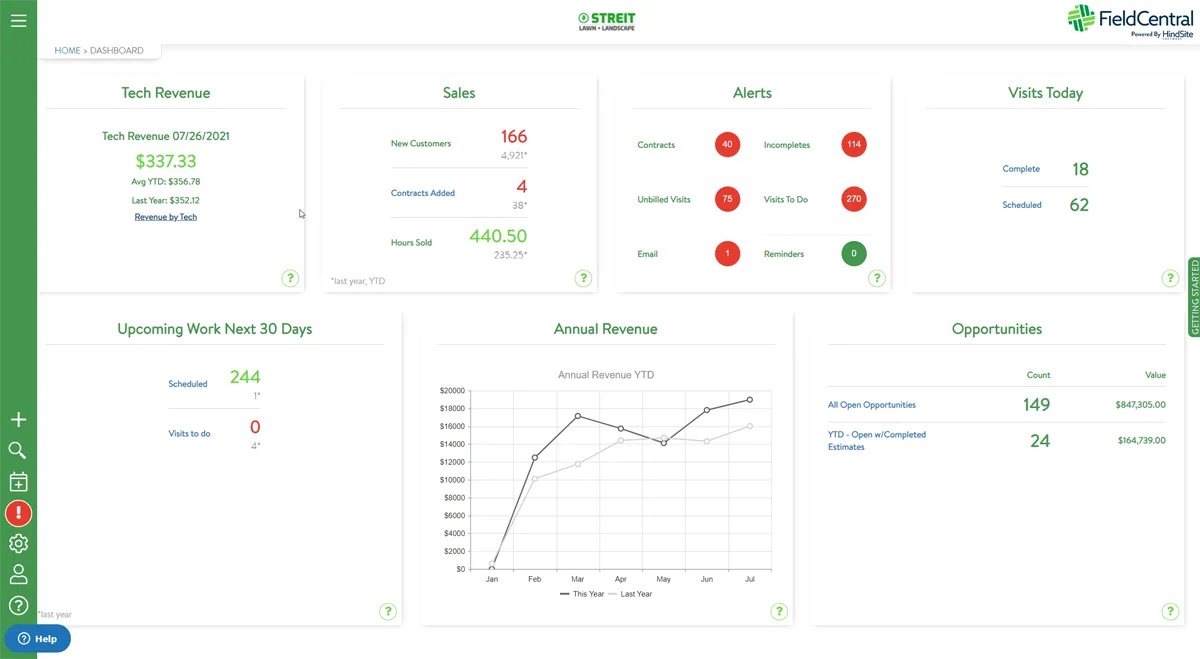Select DASHBOARD in the breadcrumb trail

pos(116,49)
